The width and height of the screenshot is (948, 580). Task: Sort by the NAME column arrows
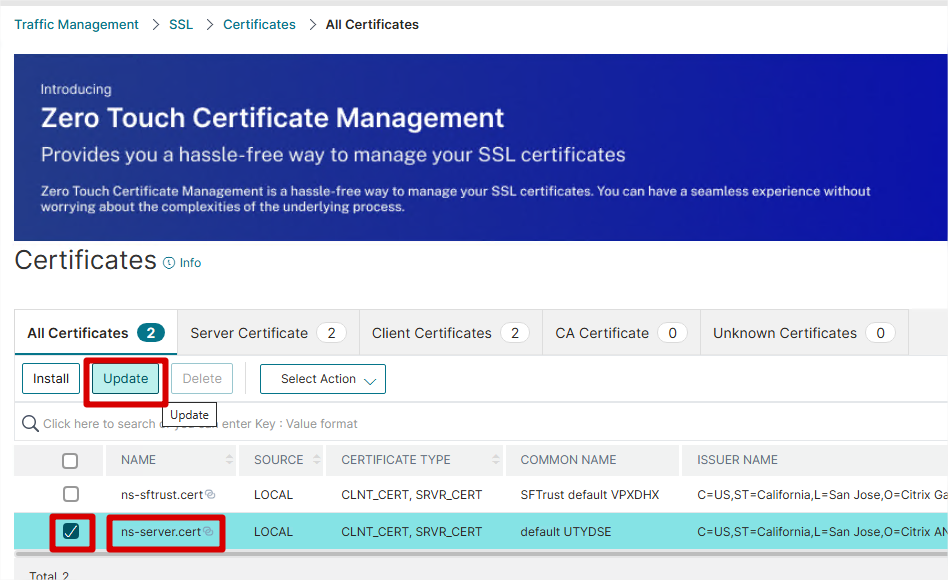pyautogui.click(x=229, y=460)
